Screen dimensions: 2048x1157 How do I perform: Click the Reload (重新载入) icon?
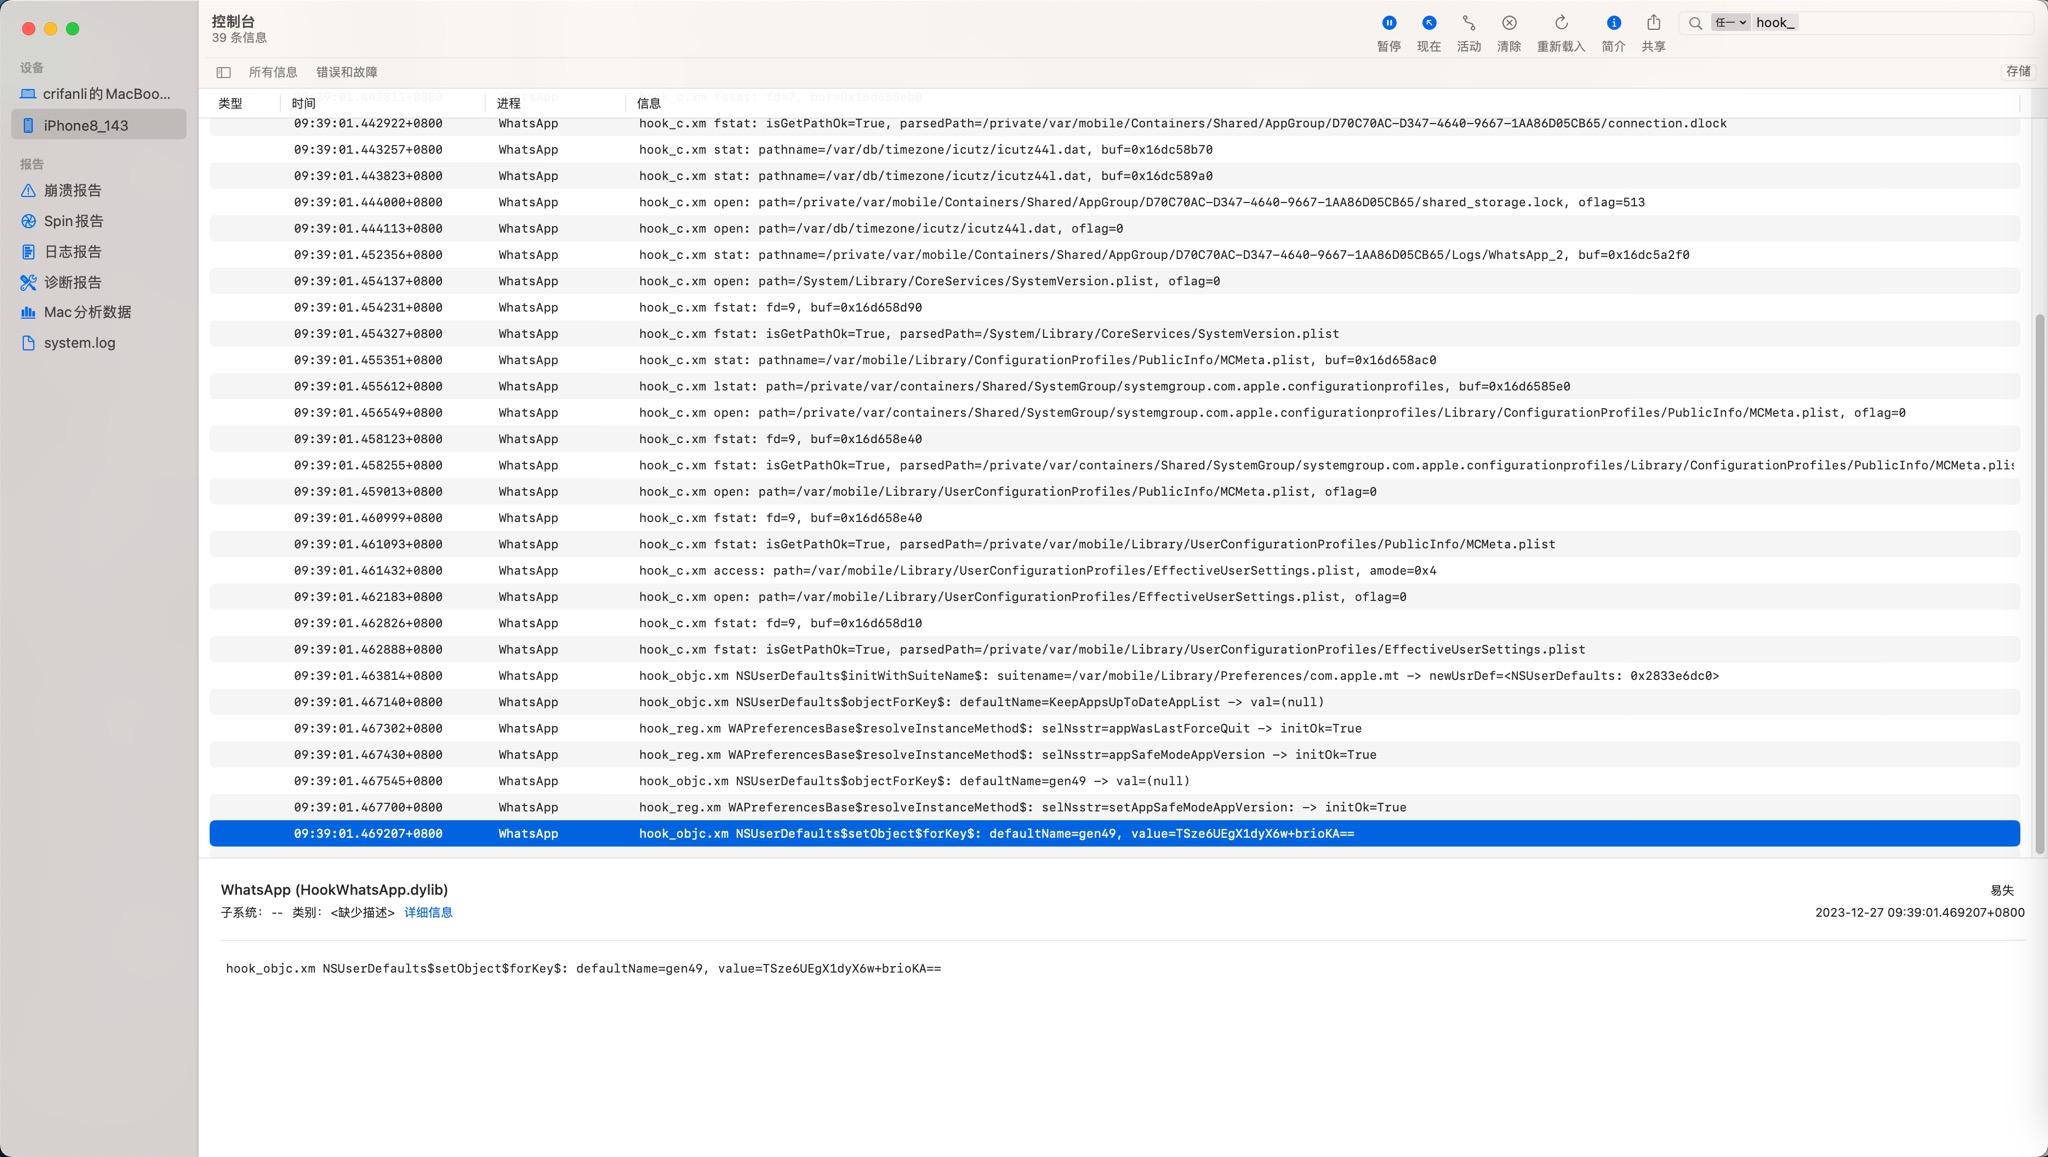point(1560,23)
